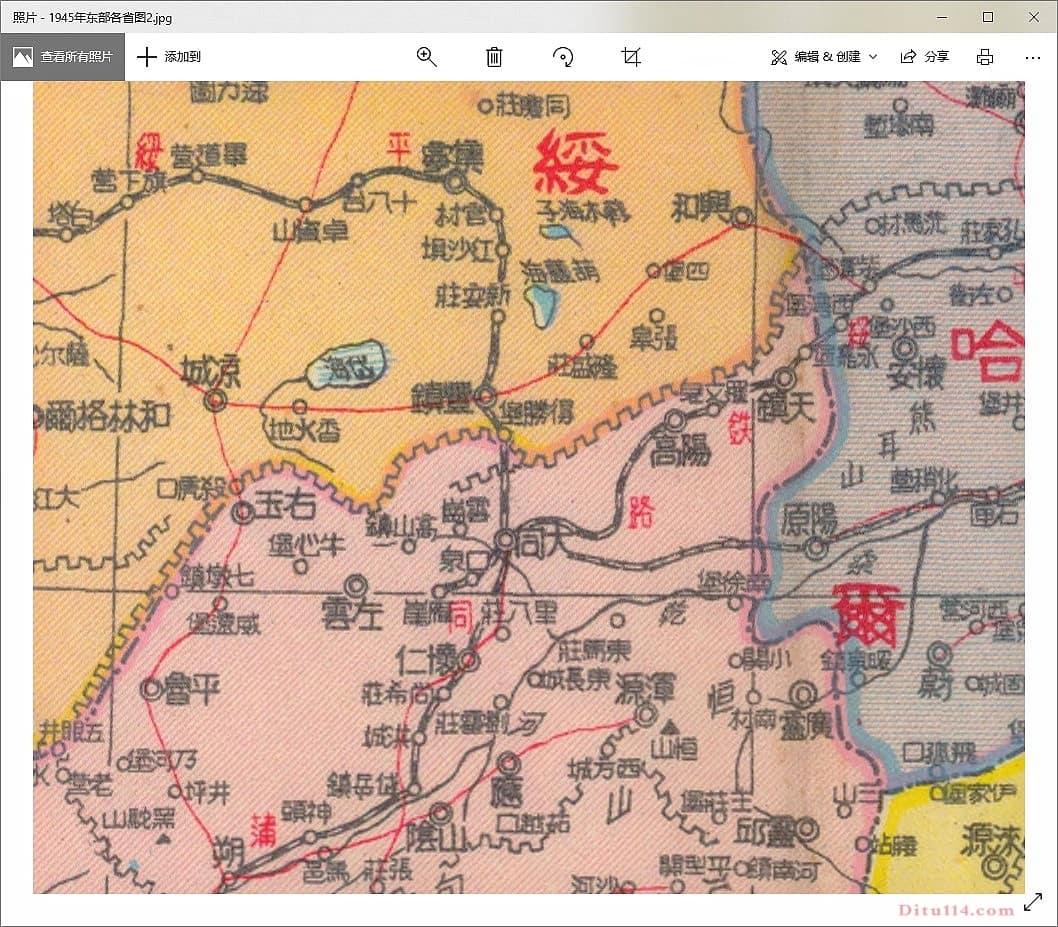Maximize the Photos window
This screenshot has height=927, width=1058.
point(988,17)
